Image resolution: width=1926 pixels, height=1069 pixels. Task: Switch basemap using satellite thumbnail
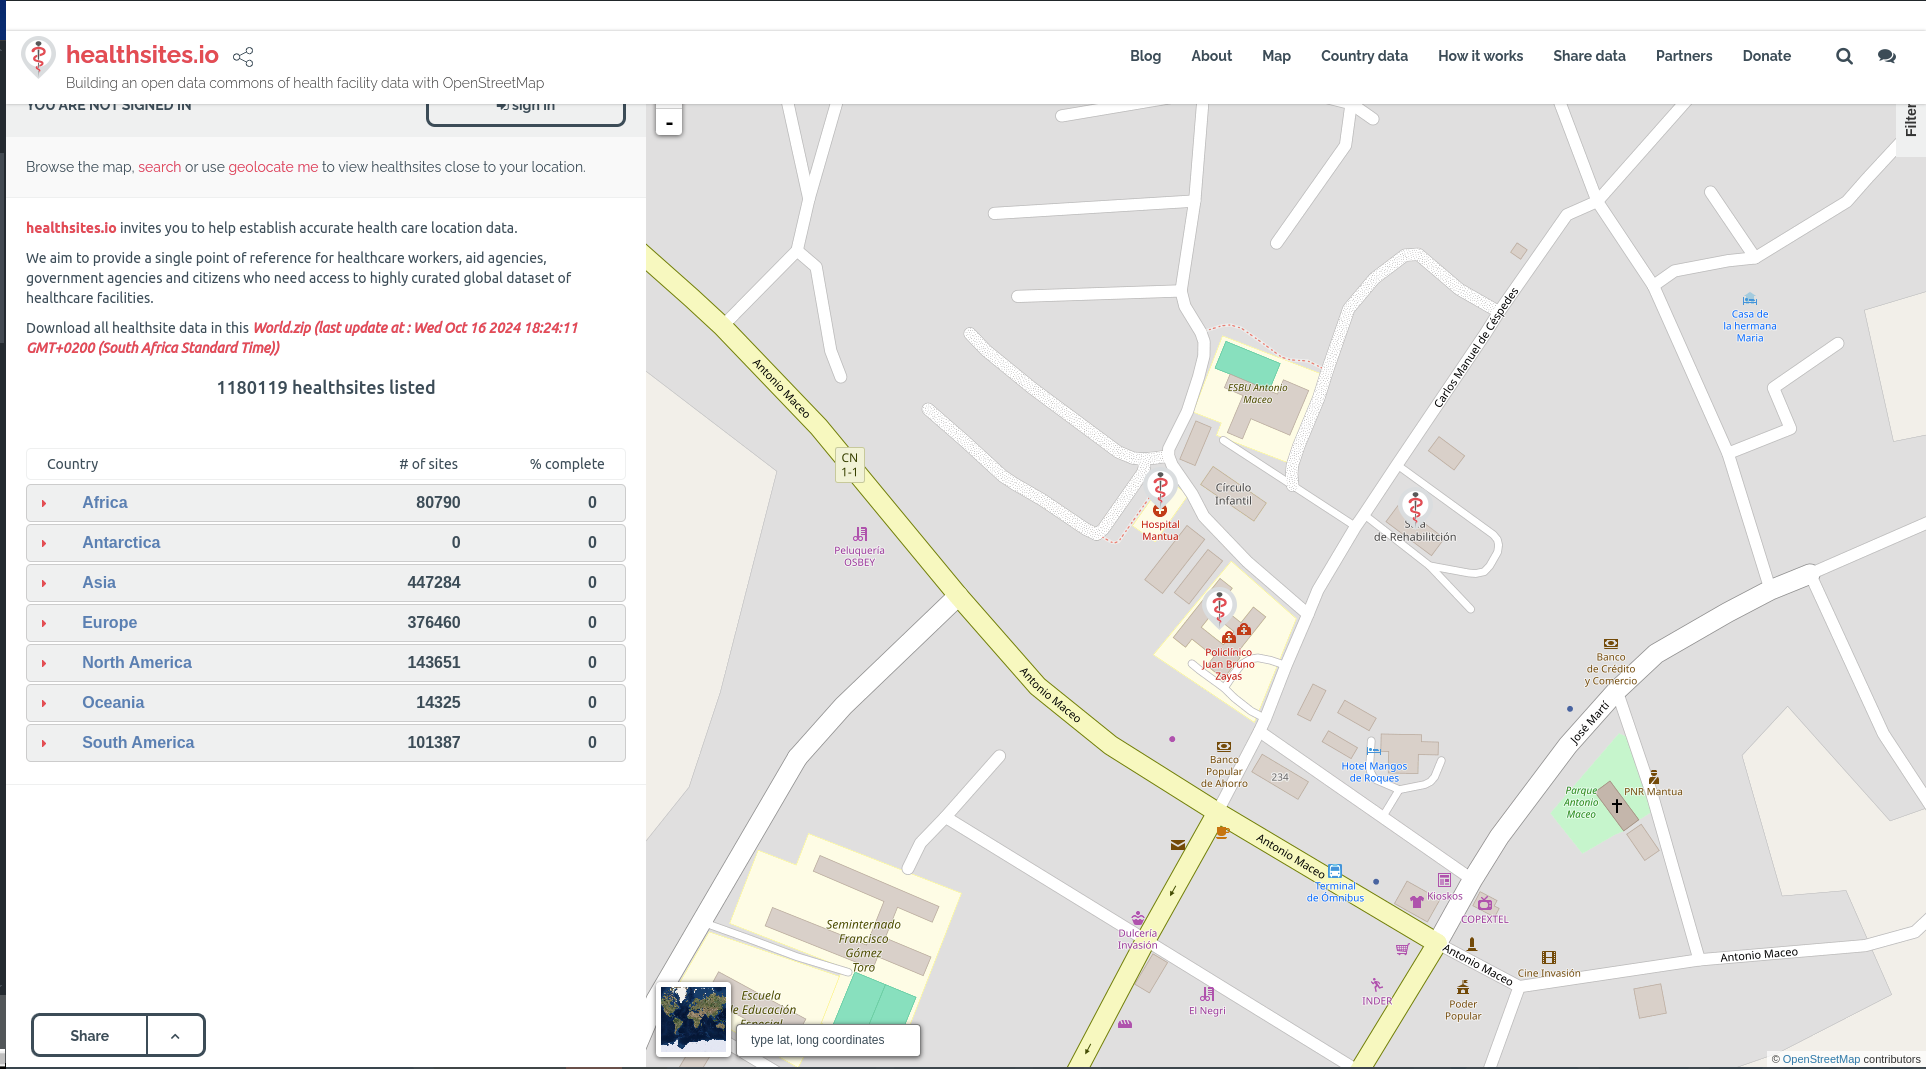[693, 1018]
